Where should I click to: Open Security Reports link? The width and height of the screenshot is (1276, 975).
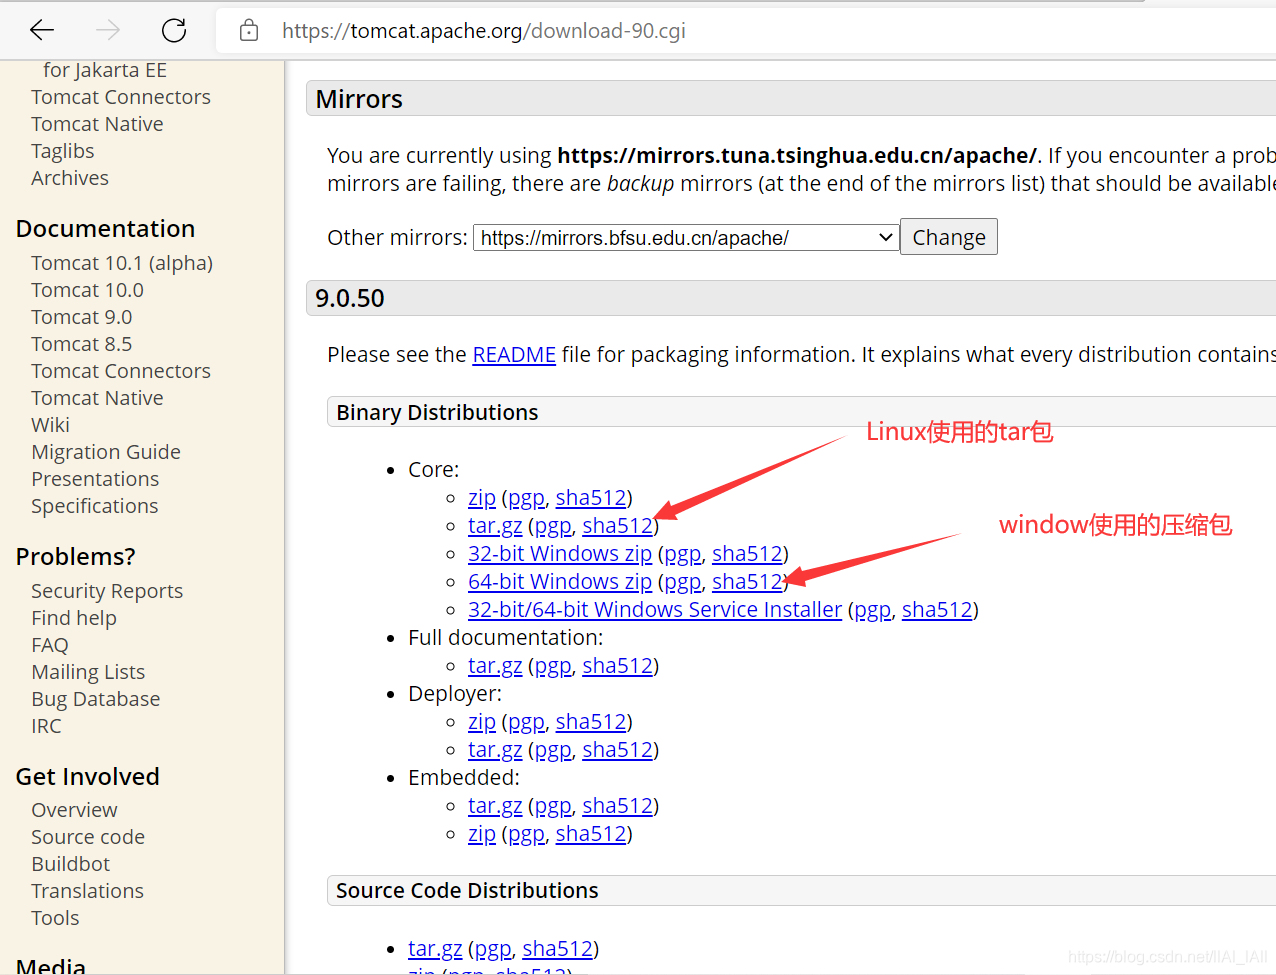click(107, 591)
